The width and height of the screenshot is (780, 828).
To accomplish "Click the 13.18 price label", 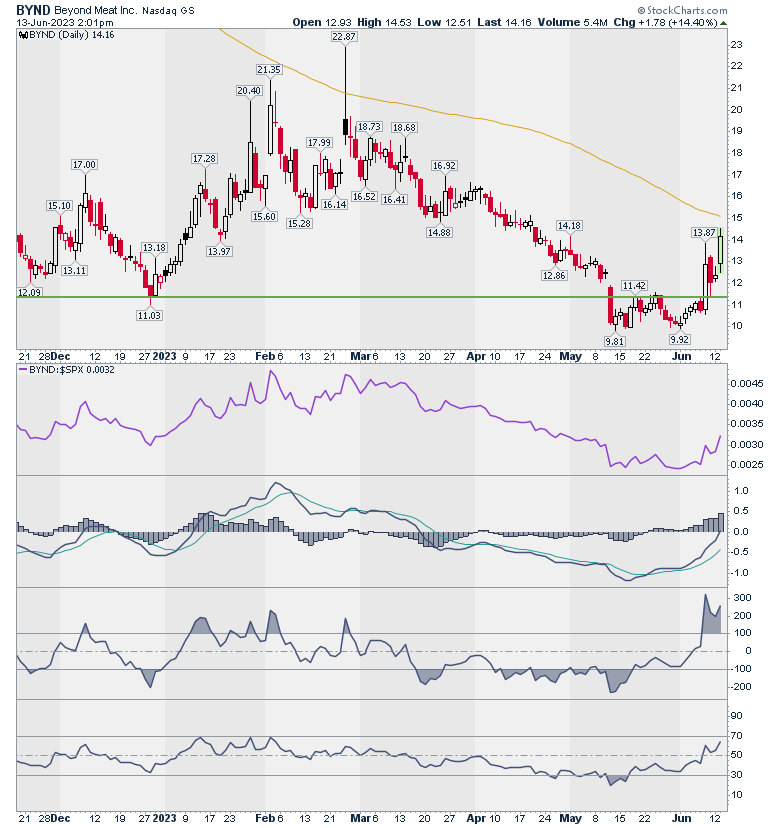I will (x=154, y=248).
